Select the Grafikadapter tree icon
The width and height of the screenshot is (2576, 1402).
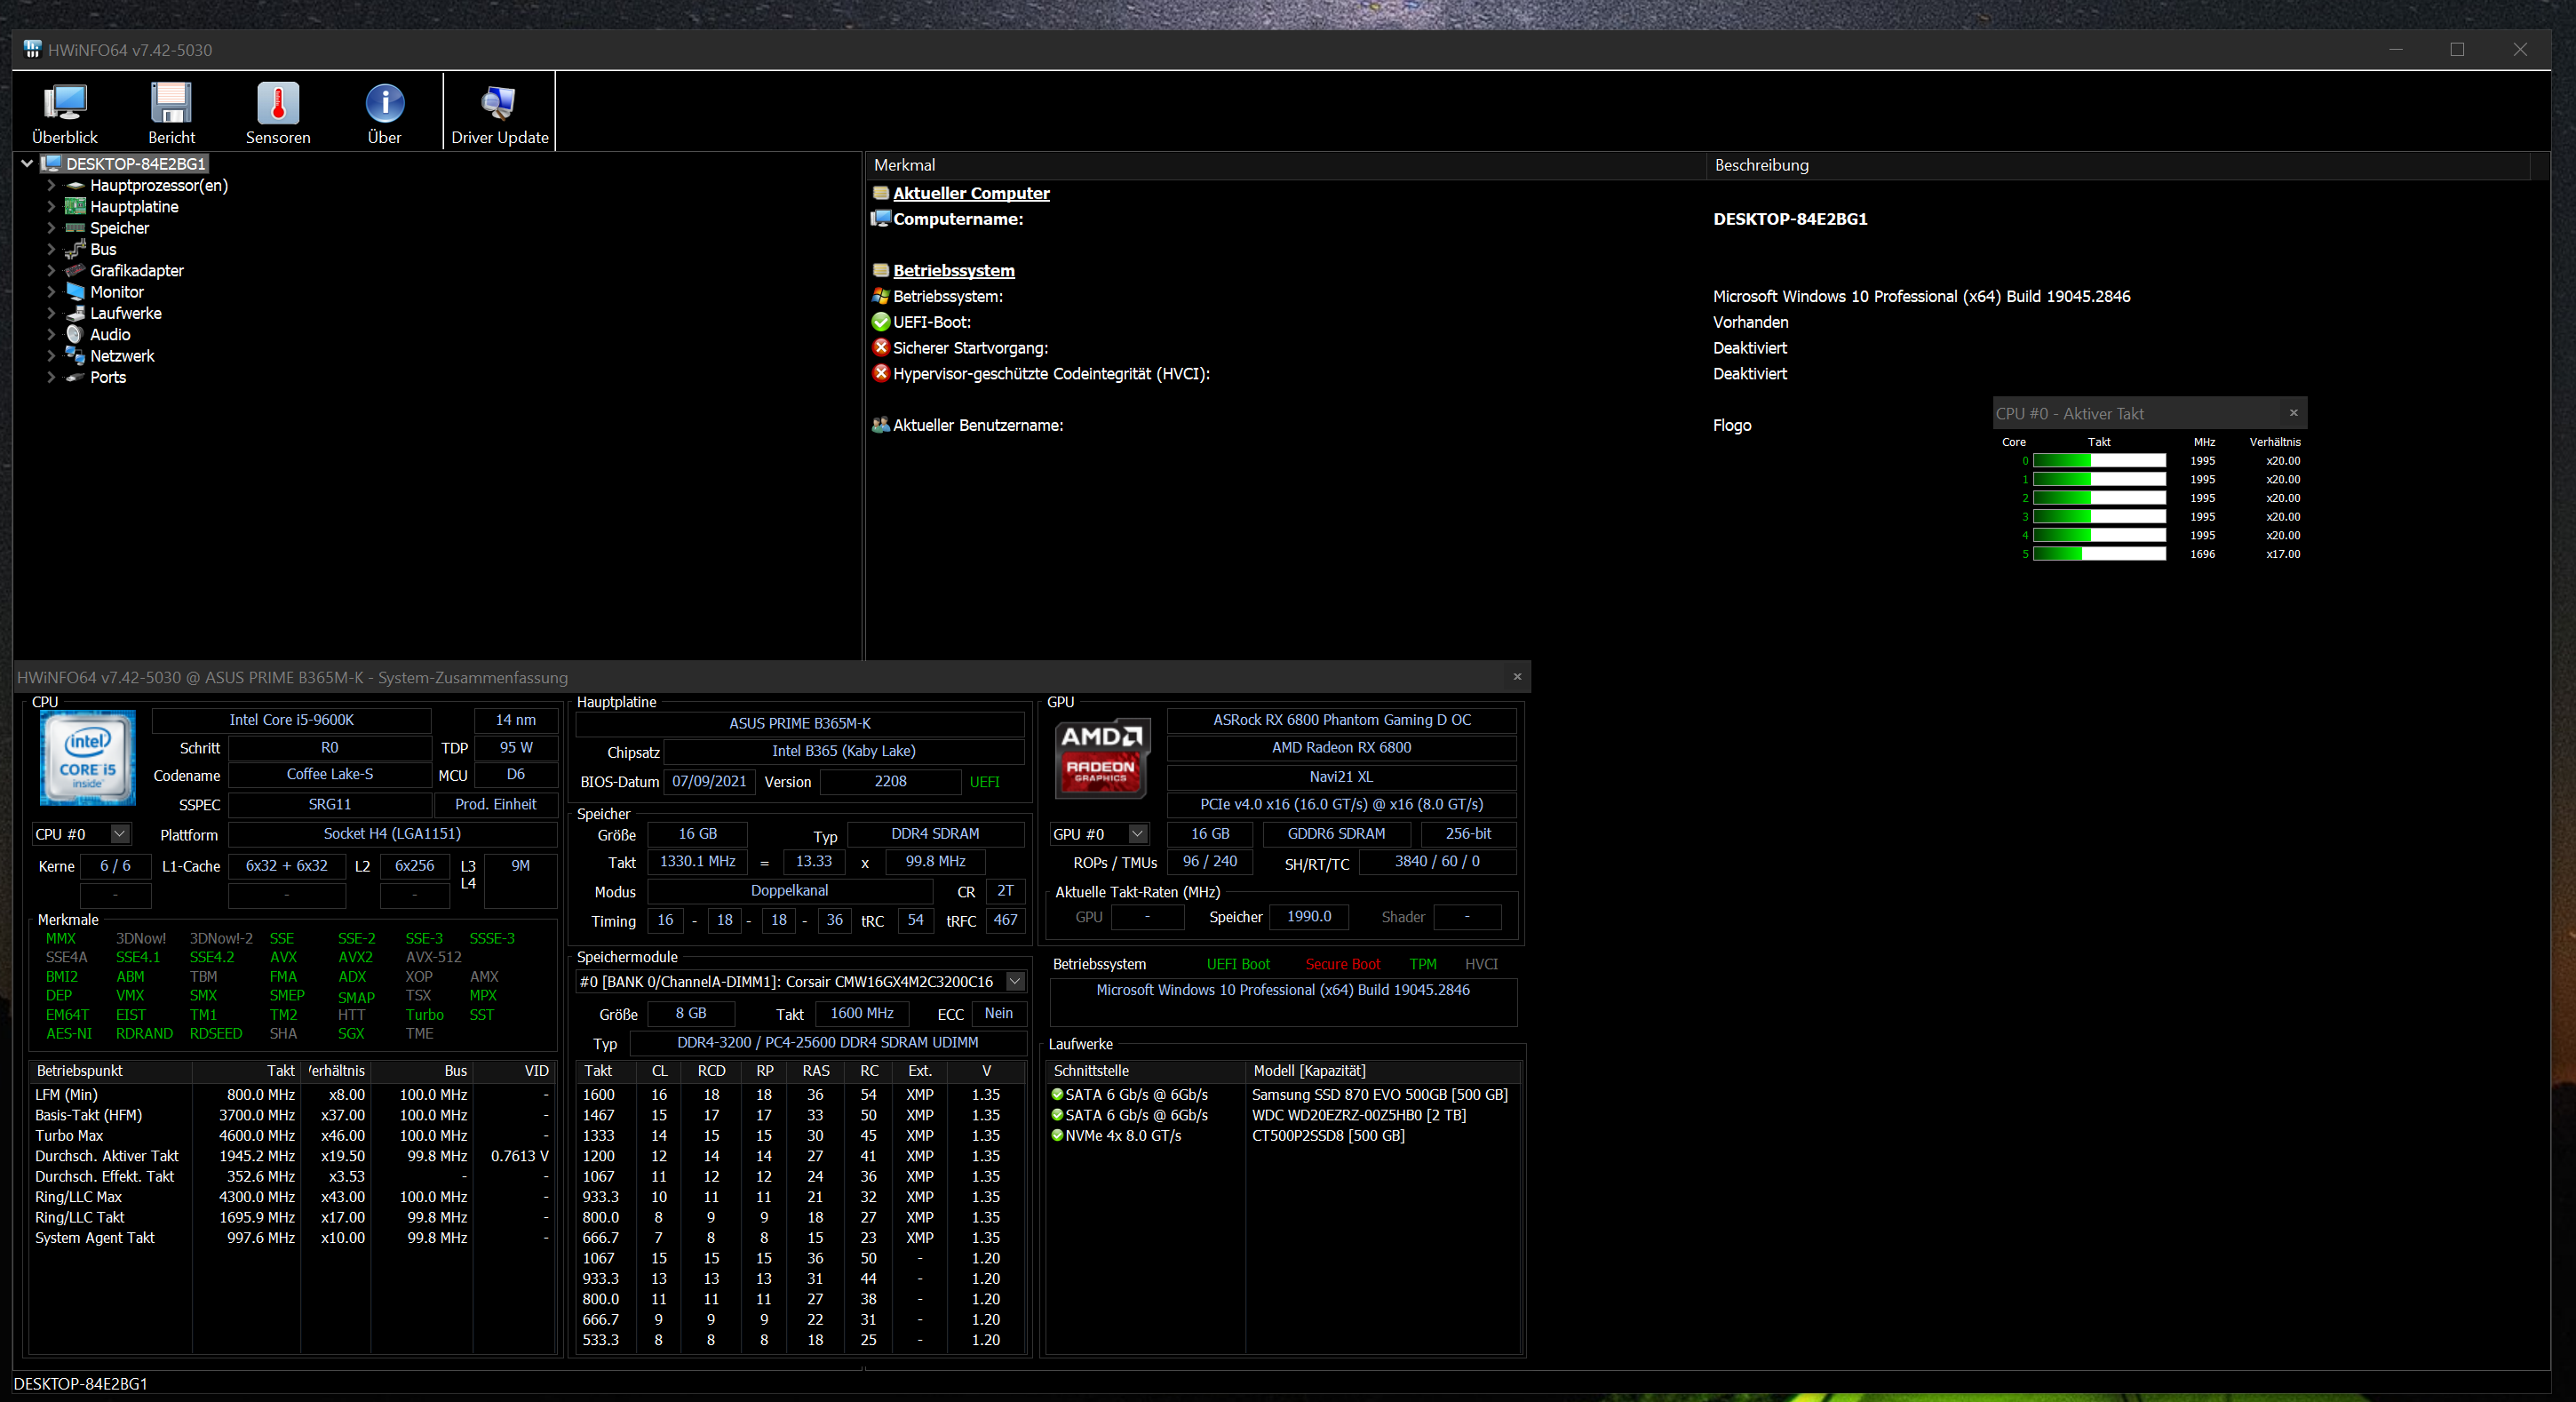point(75,270)
